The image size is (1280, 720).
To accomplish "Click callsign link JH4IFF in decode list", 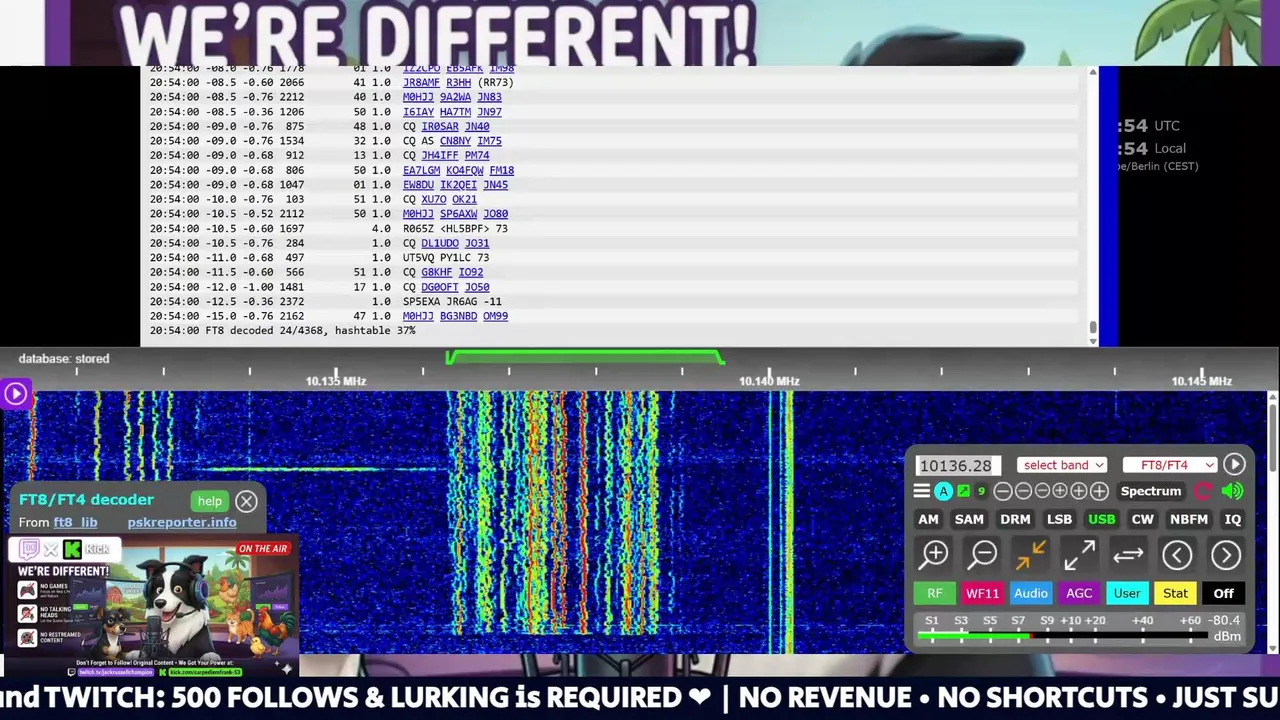I will point(440,155).
